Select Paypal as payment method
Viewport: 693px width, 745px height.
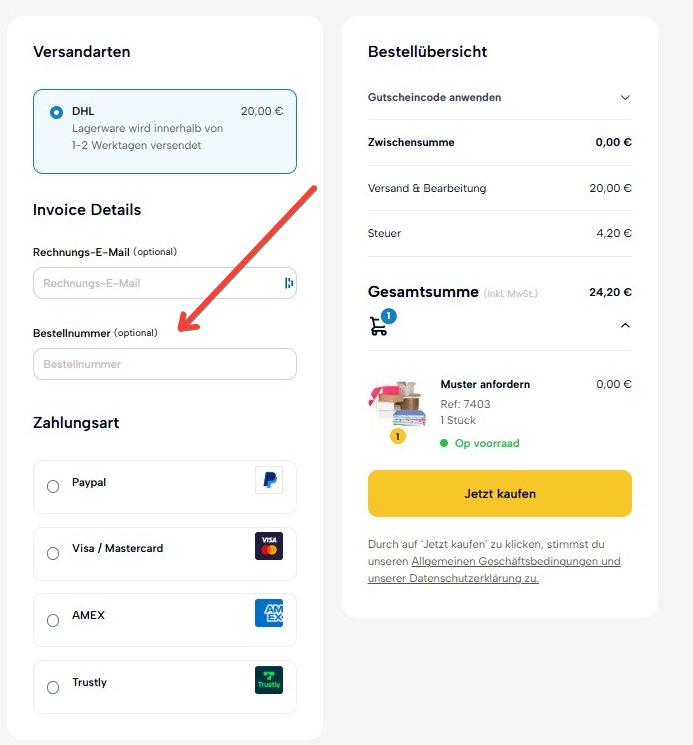tap(53, 487)
